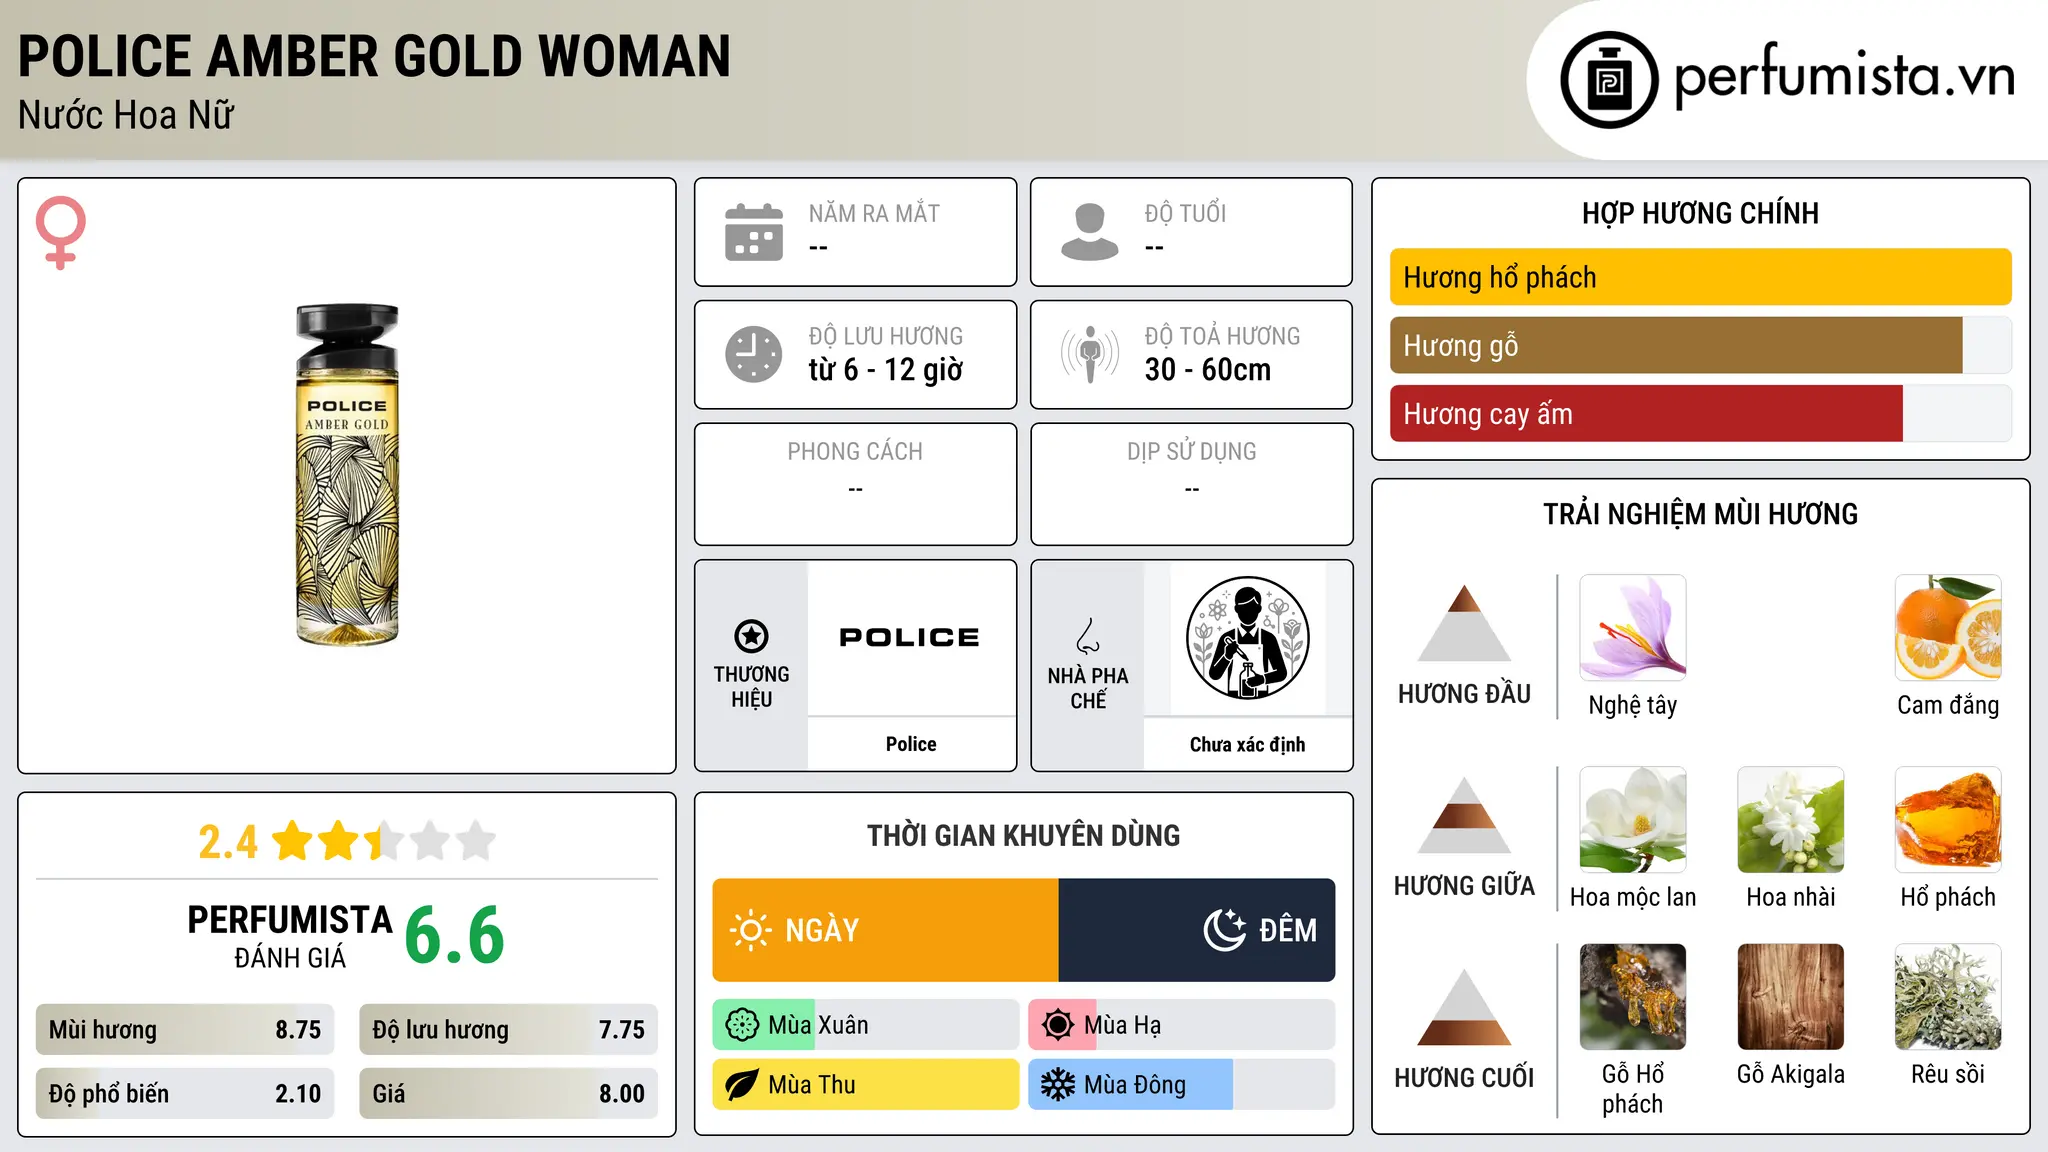This screenshot has height=1152, width=2048.
Task: Click the star badge icon above Thương hiệu
Action: 751,636
